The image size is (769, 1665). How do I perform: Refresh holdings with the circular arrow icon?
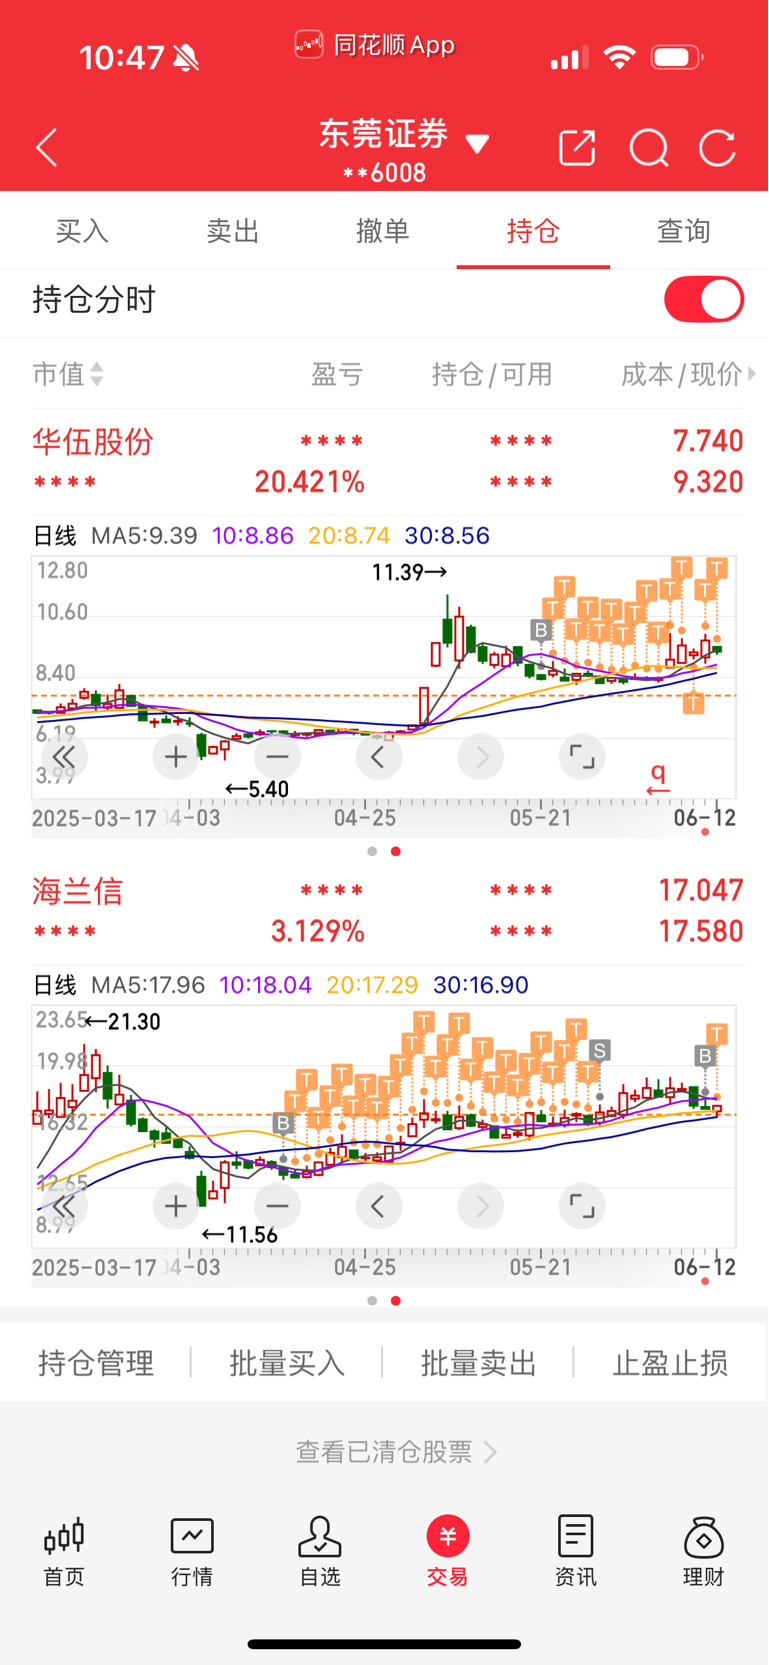point(717,148)
